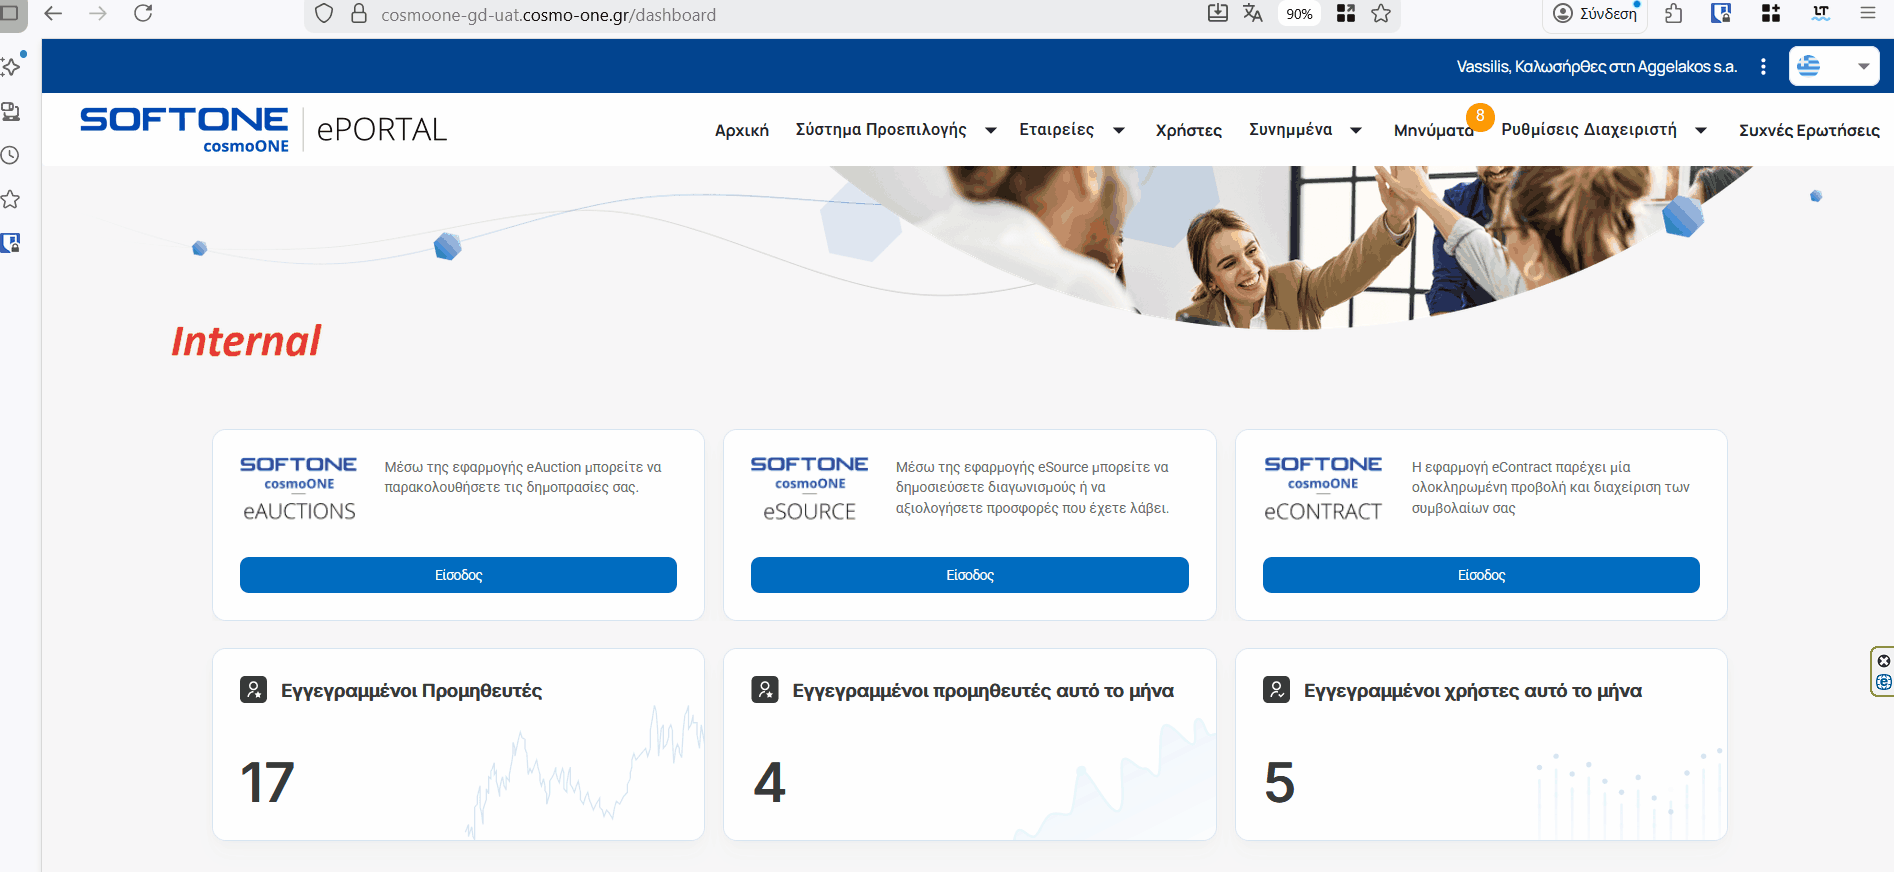1894x872 pixels.
Task: Click the Εγγεγραμμένοι Προμηθευτές user icon
Action: (254, 690)
